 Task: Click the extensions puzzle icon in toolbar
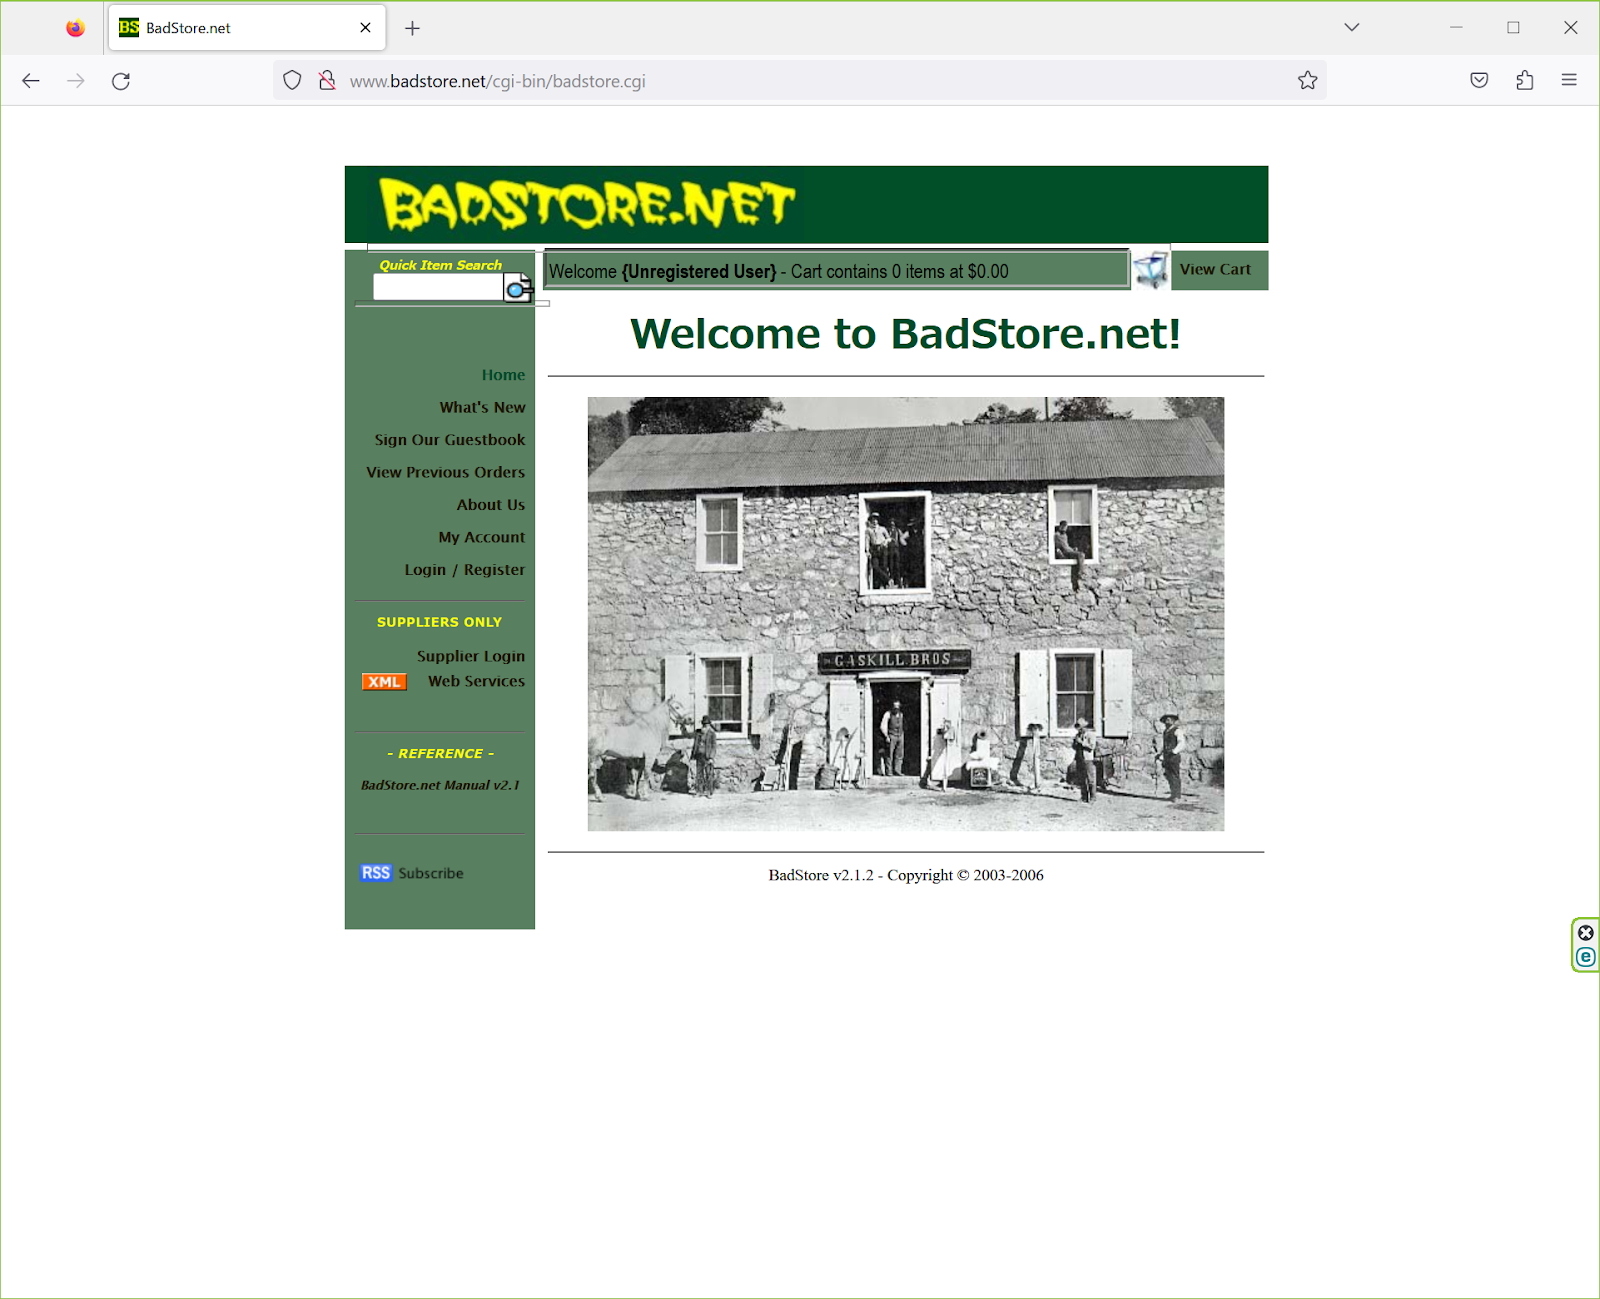pos(1523,80)
